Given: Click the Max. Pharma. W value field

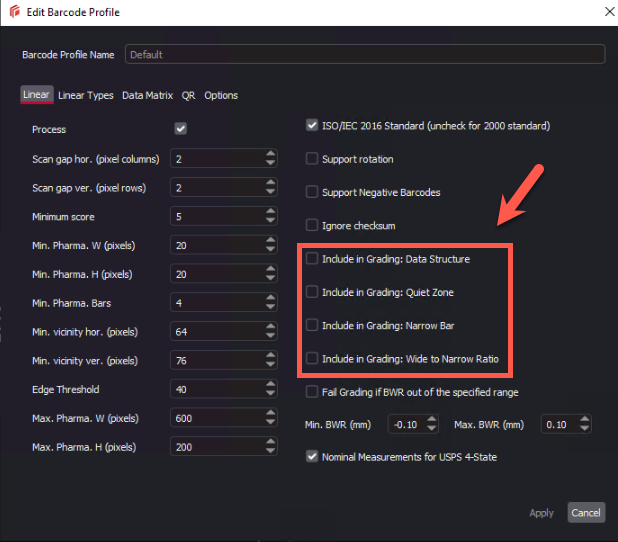Looking at the screenshot, I should [217, 418].
